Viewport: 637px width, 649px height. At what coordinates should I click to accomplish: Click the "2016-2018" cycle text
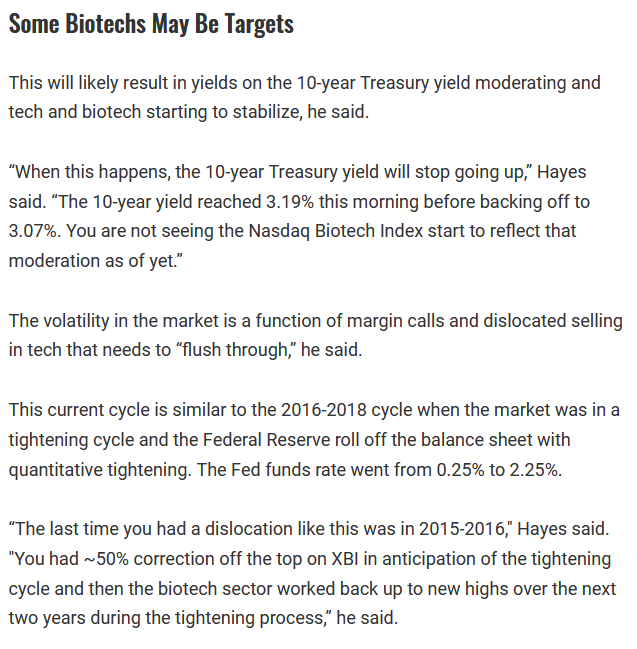(x=324, y=410)
